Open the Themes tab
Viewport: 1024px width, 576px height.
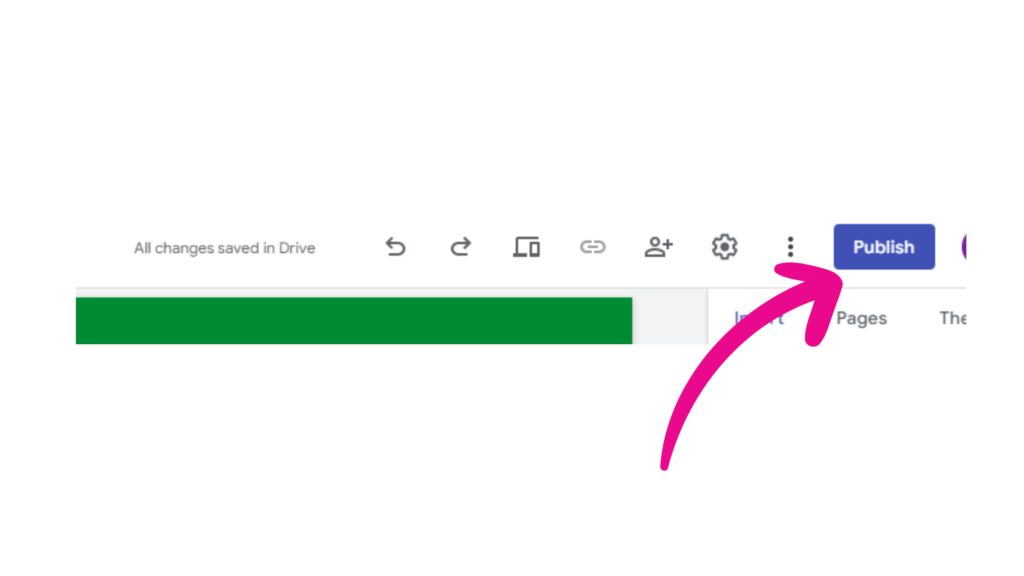[x=953, y=318]
